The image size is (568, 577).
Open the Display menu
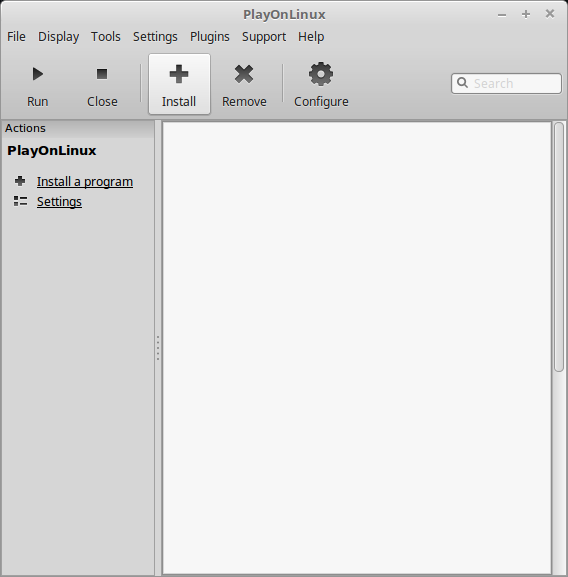58,36
